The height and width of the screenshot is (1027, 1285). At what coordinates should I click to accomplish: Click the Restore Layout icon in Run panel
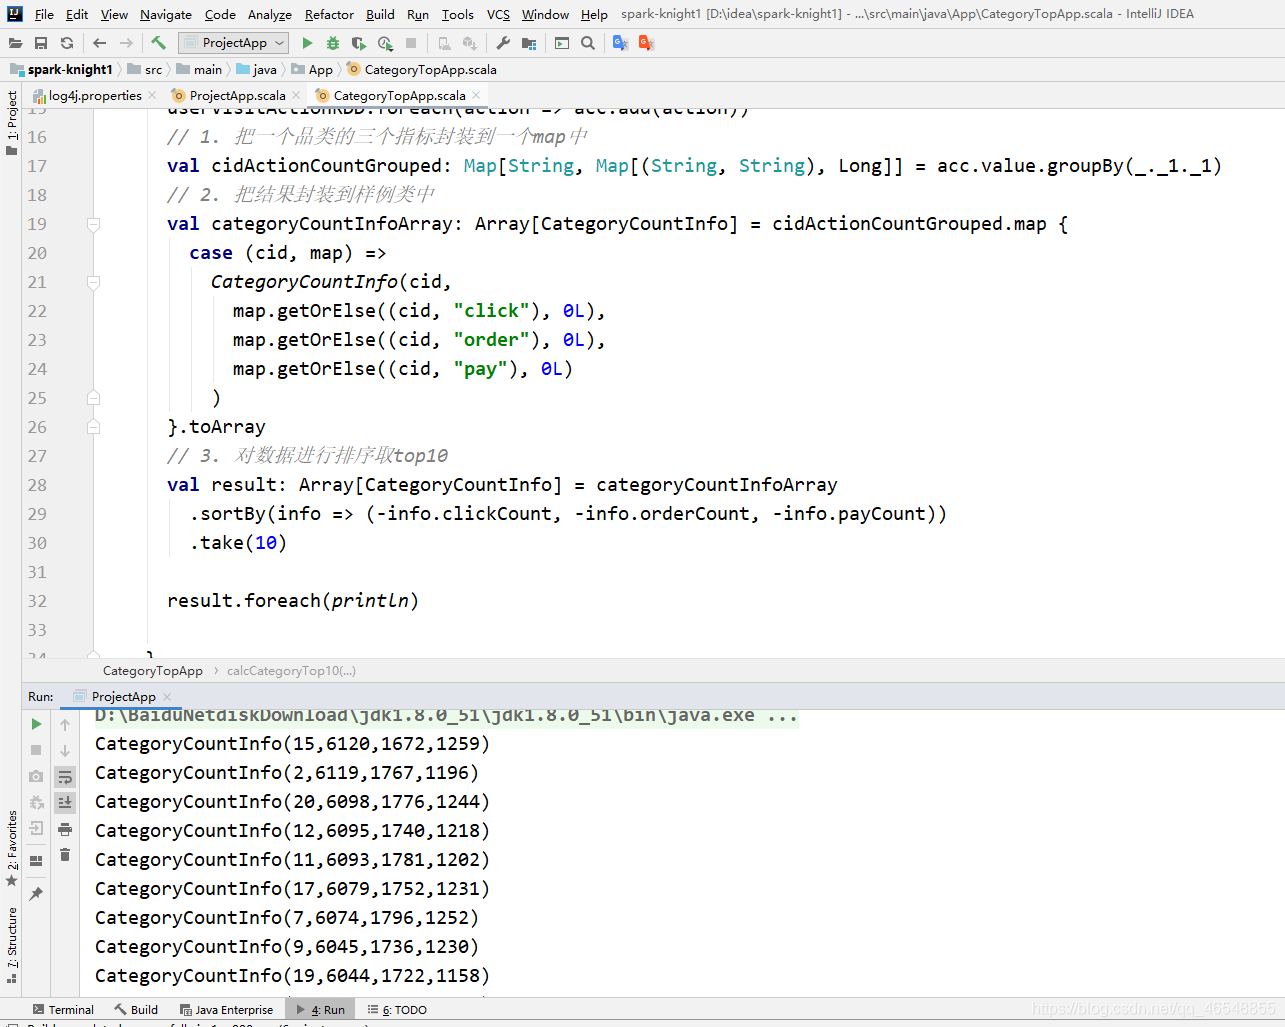pyautogui.click(x=36, y=861)
